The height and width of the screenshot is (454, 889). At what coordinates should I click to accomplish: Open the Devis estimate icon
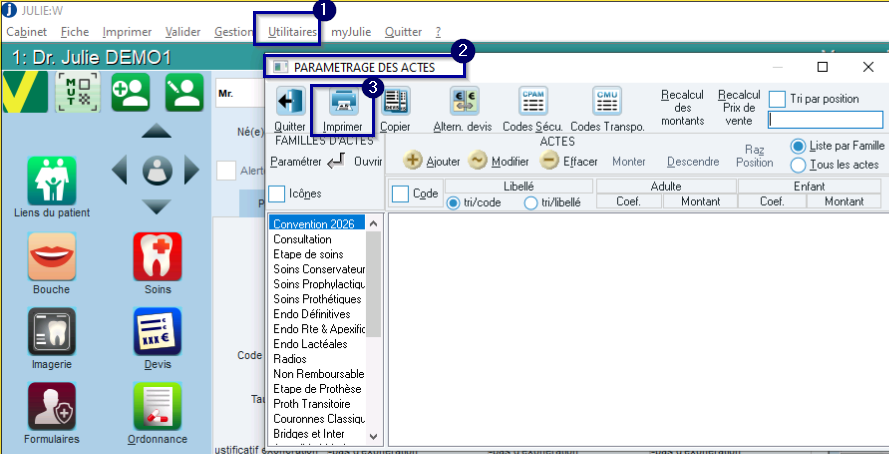[x=158, y=332]
